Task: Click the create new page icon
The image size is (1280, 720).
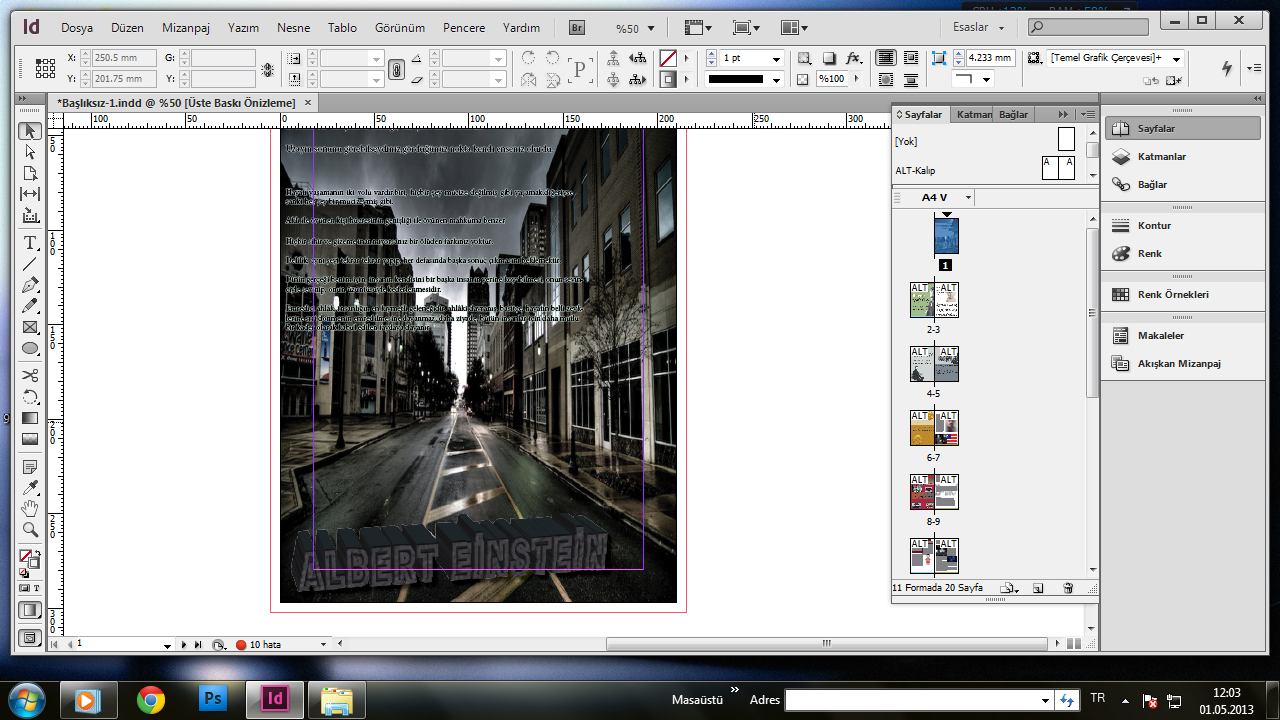Action: pos(1038,588)
